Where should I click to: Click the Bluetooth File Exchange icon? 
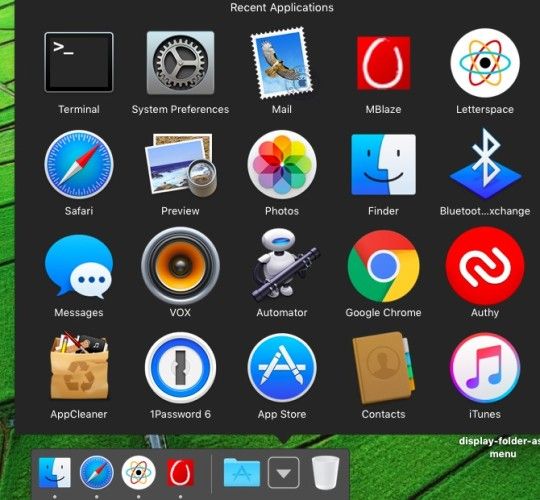pos(485,164)
